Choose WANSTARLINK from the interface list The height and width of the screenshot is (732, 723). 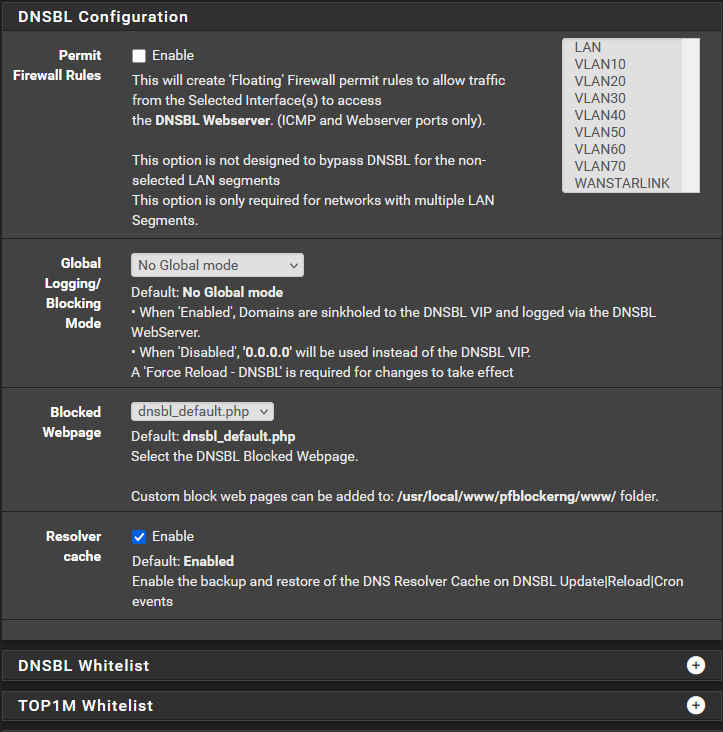tap(622, 183)
